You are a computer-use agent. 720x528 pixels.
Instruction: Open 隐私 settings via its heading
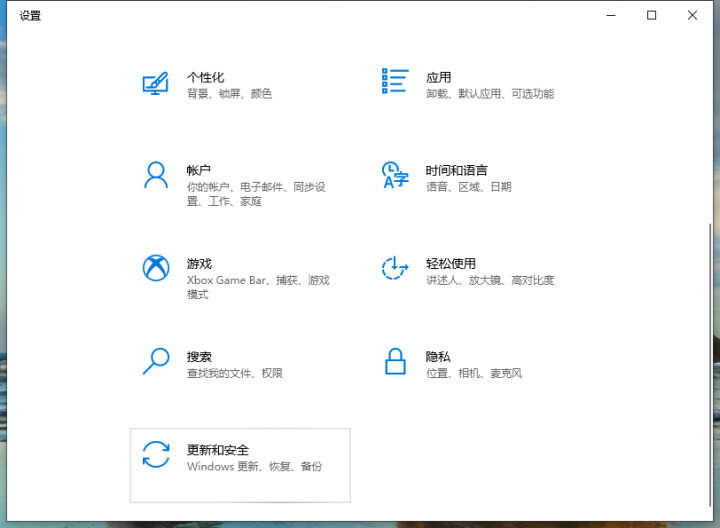438,356
